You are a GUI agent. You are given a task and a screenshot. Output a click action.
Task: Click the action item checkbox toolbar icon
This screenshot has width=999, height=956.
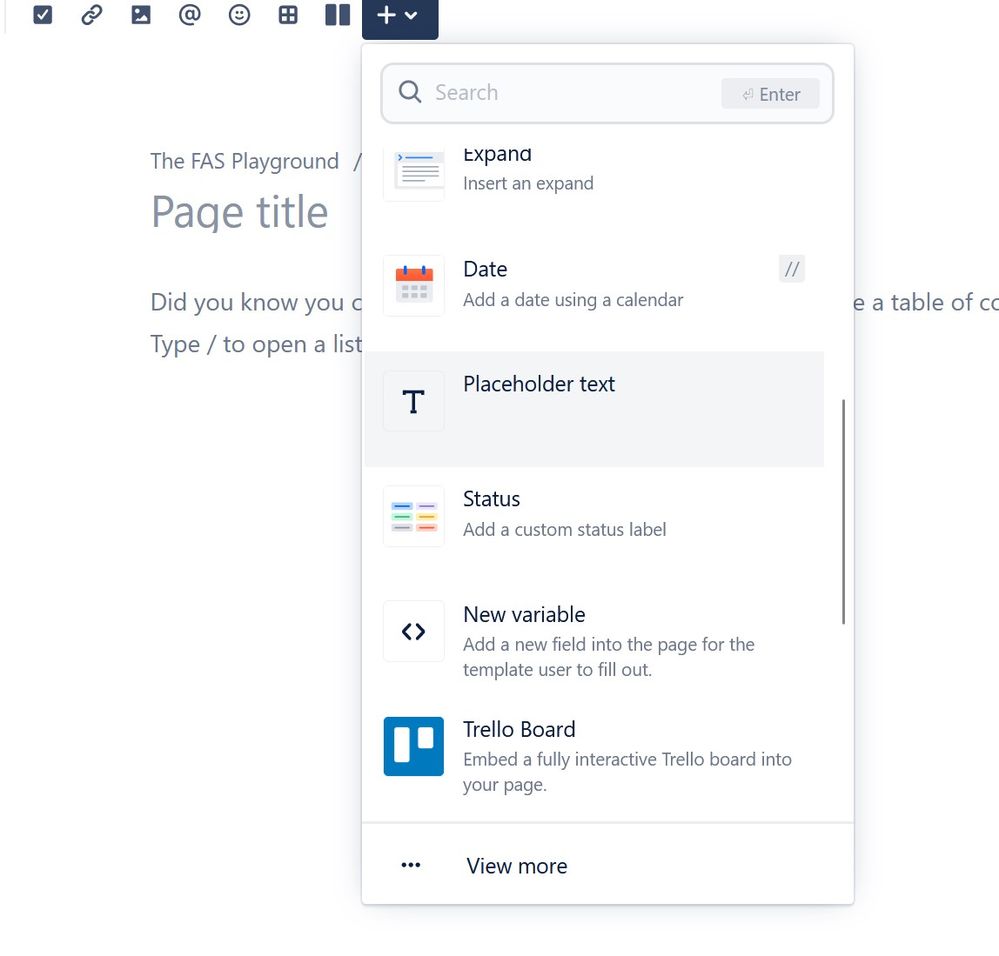pyautogui.click(x=42, y=14)
